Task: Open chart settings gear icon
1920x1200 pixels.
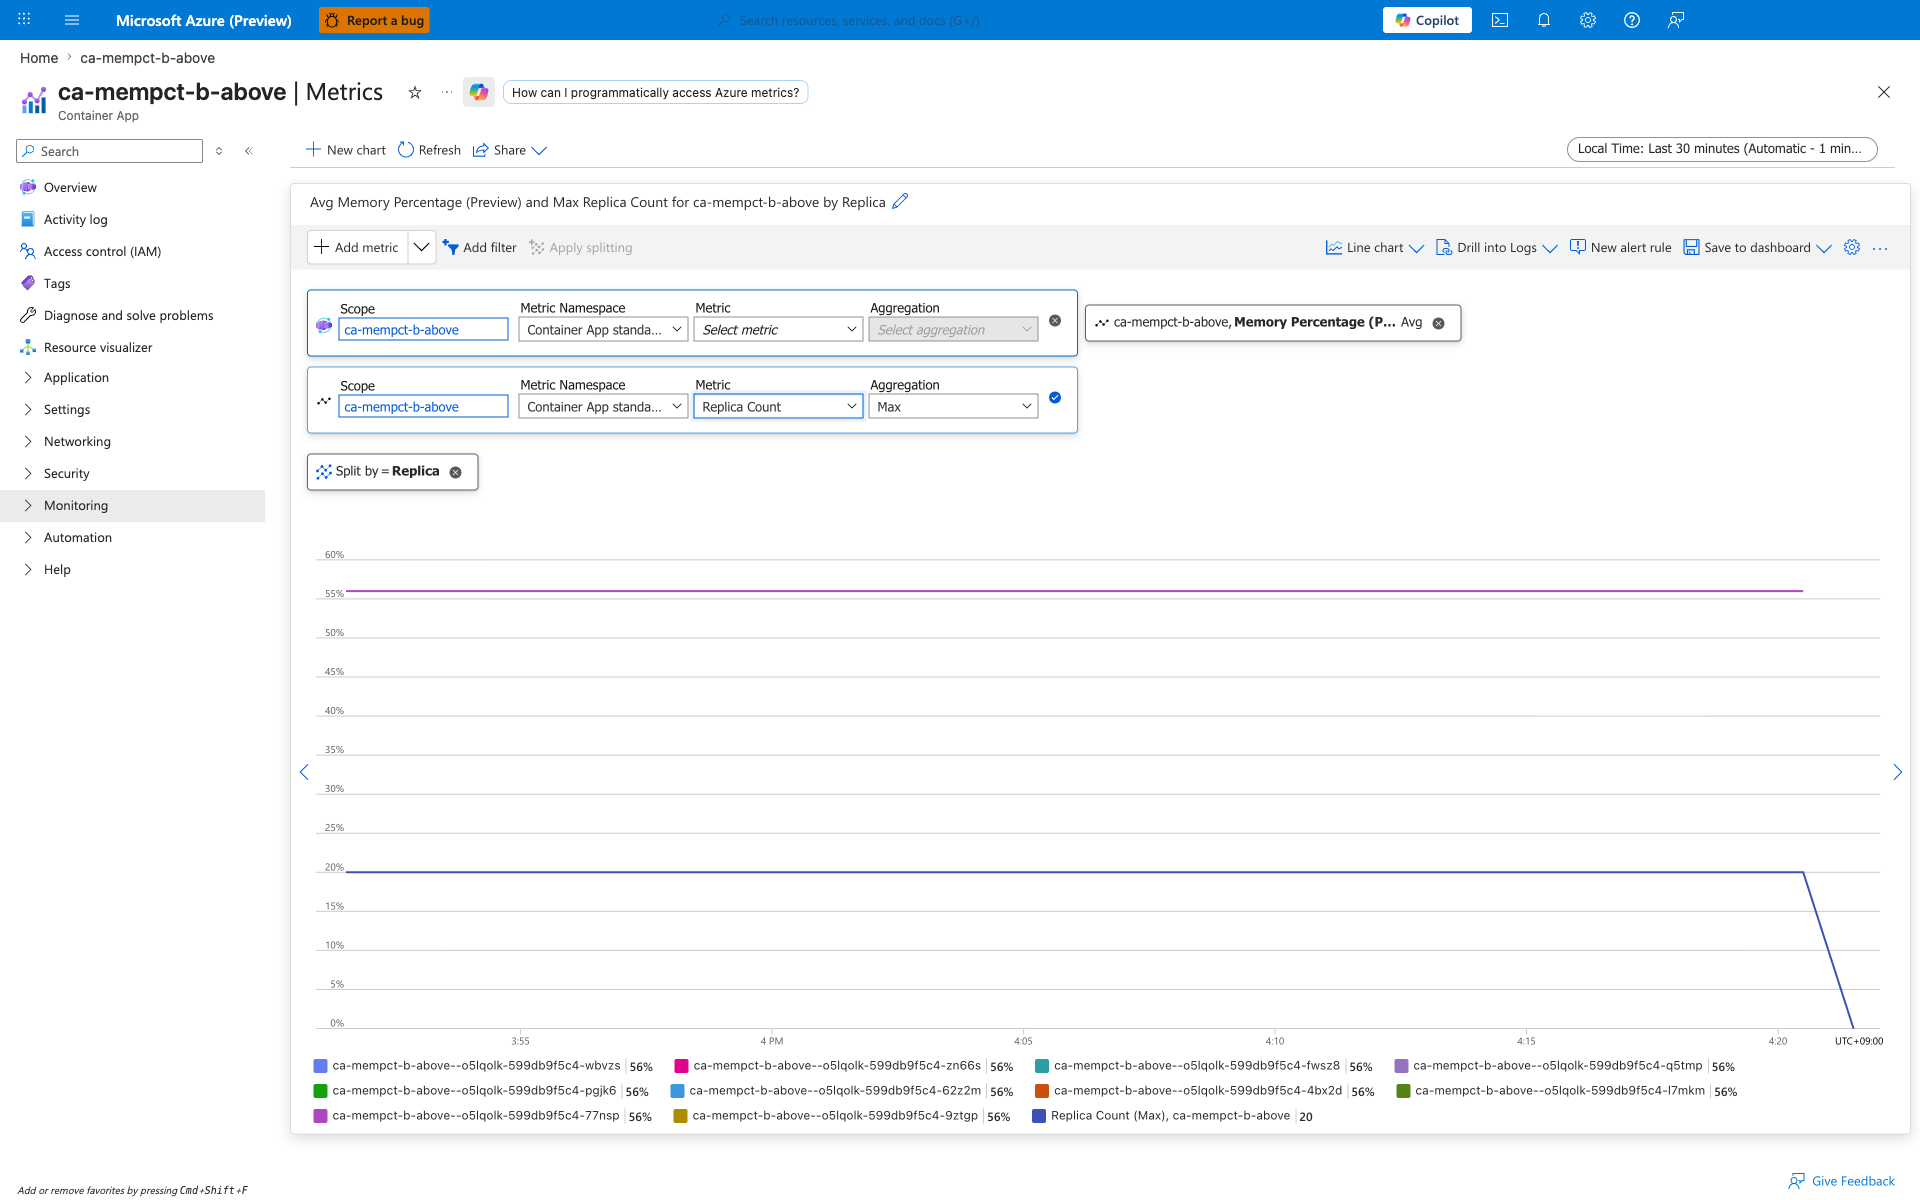Action: tap(1852, 247)
